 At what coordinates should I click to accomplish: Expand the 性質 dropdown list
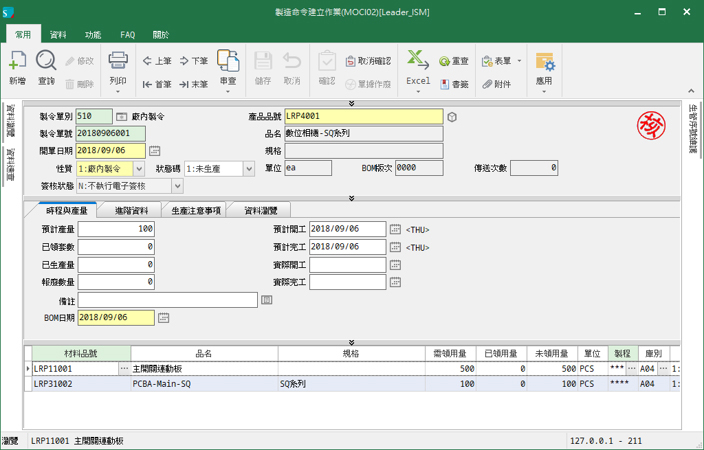(138, 169)
